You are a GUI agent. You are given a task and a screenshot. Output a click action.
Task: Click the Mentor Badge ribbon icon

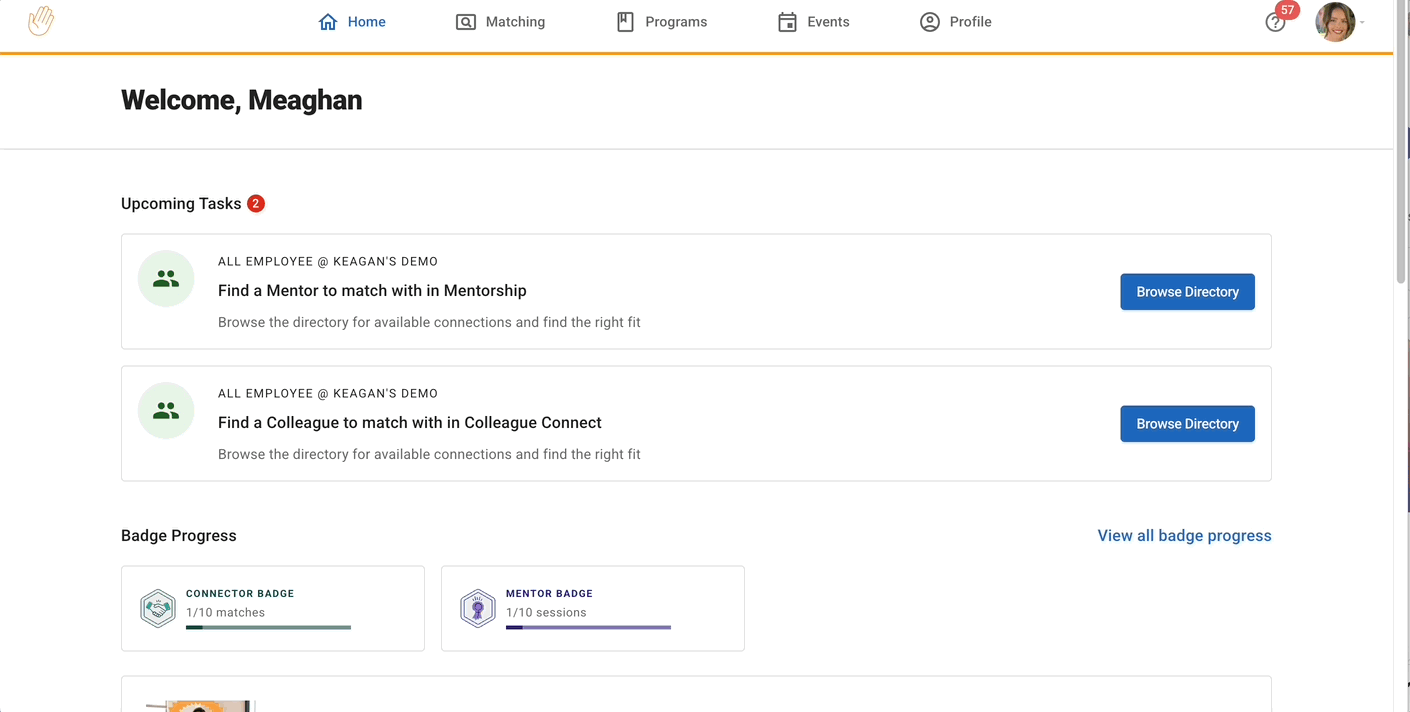tap(478, 608)
